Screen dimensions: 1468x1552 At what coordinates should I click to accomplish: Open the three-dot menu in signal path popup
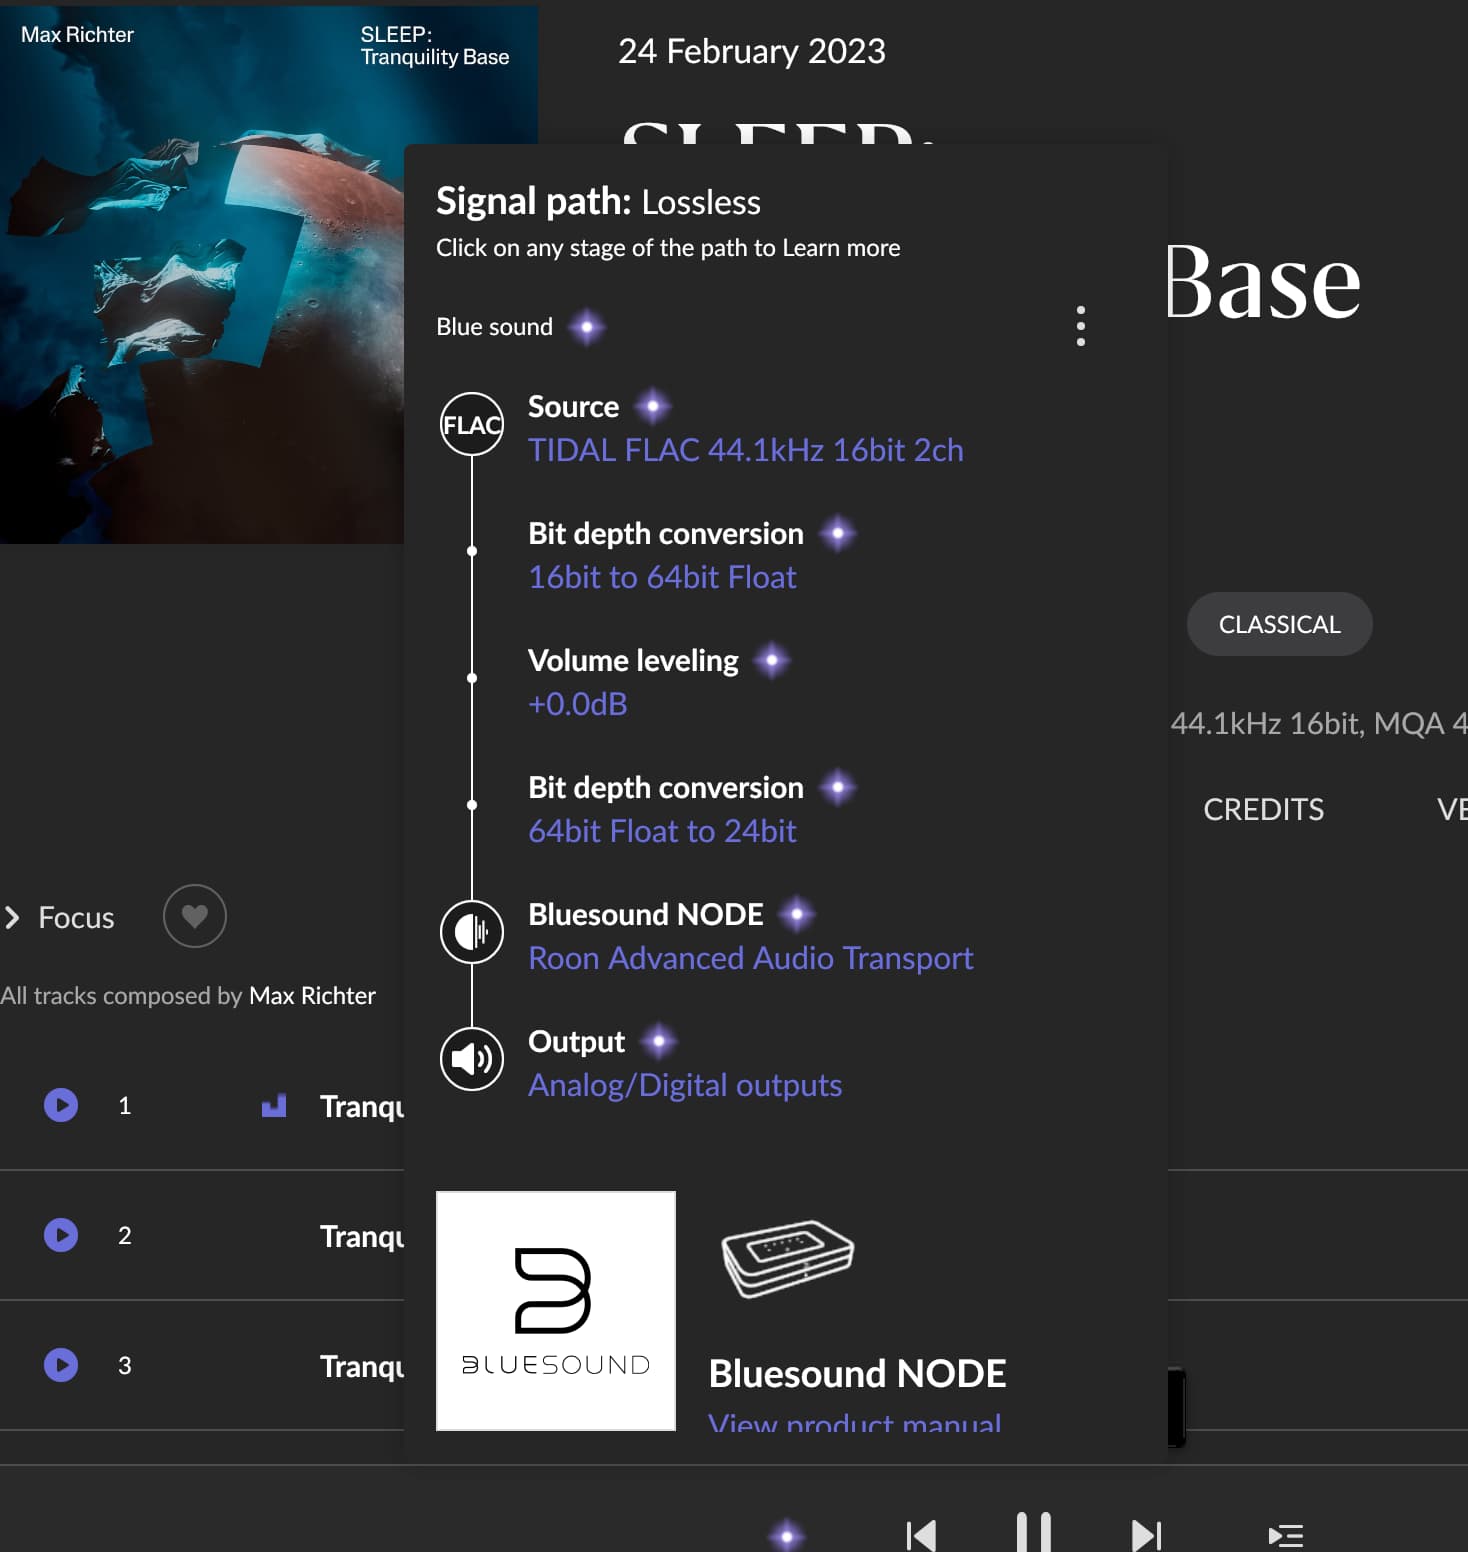[x=1080, y=326]
